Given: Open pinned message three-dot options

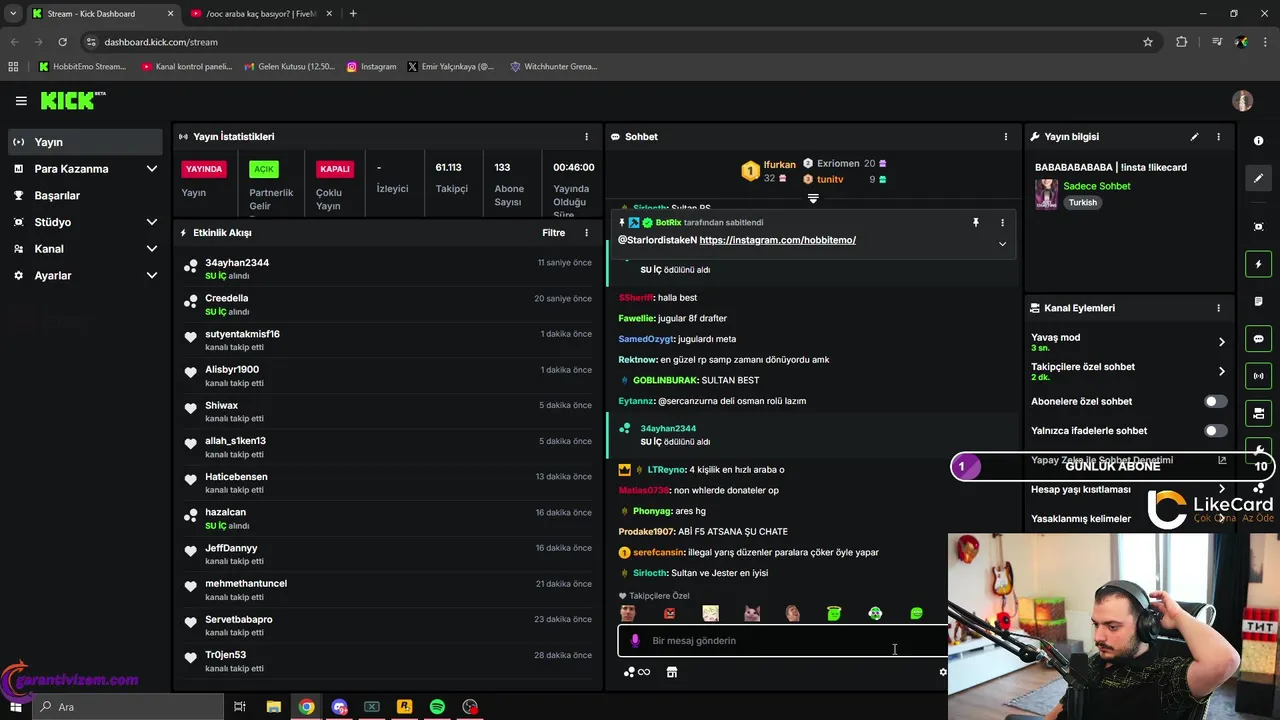Looking at the screenshot, I should (1002, 223).
